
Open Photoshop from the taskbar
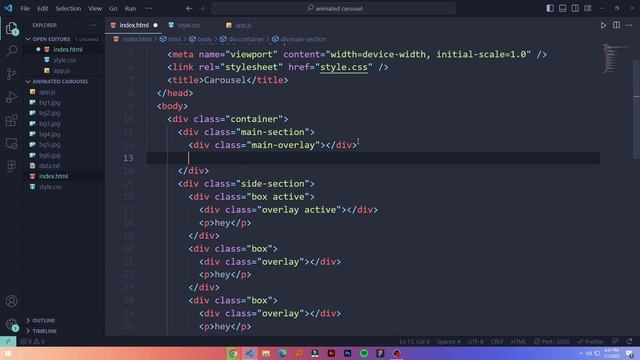(x=347, y=353)
